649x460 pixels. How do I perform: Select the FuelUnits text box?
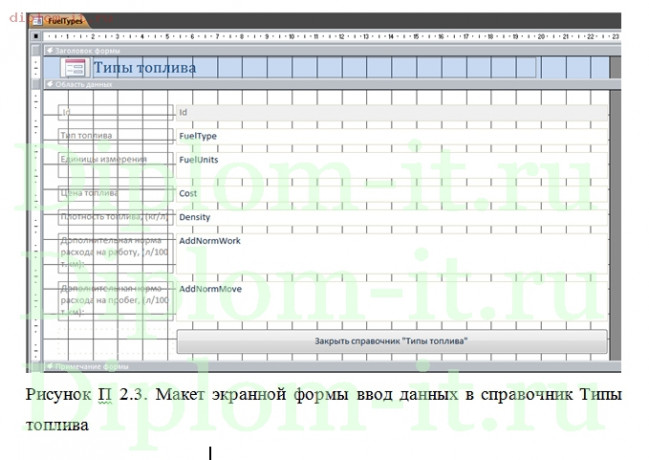point(392,165)
